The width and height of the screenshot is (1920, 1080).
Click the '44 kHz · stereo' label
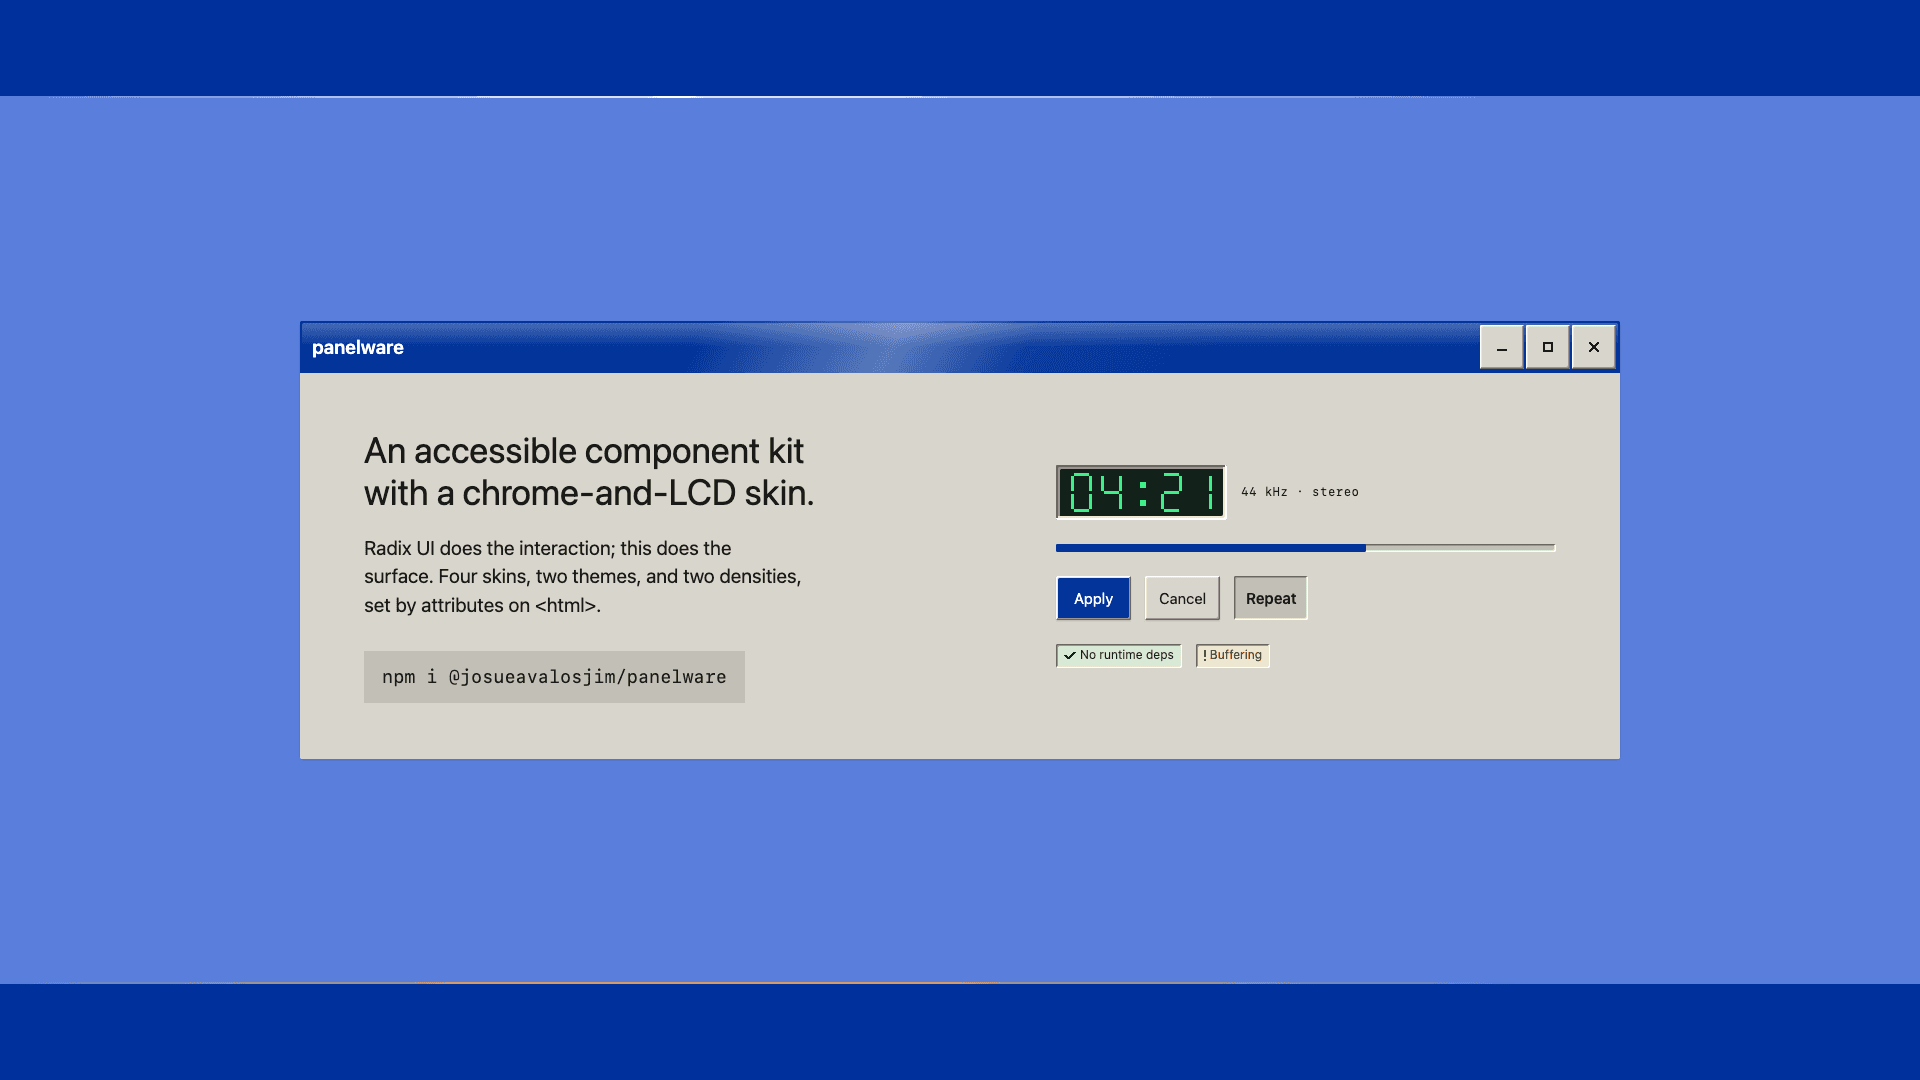click(x=1299, y=492)
